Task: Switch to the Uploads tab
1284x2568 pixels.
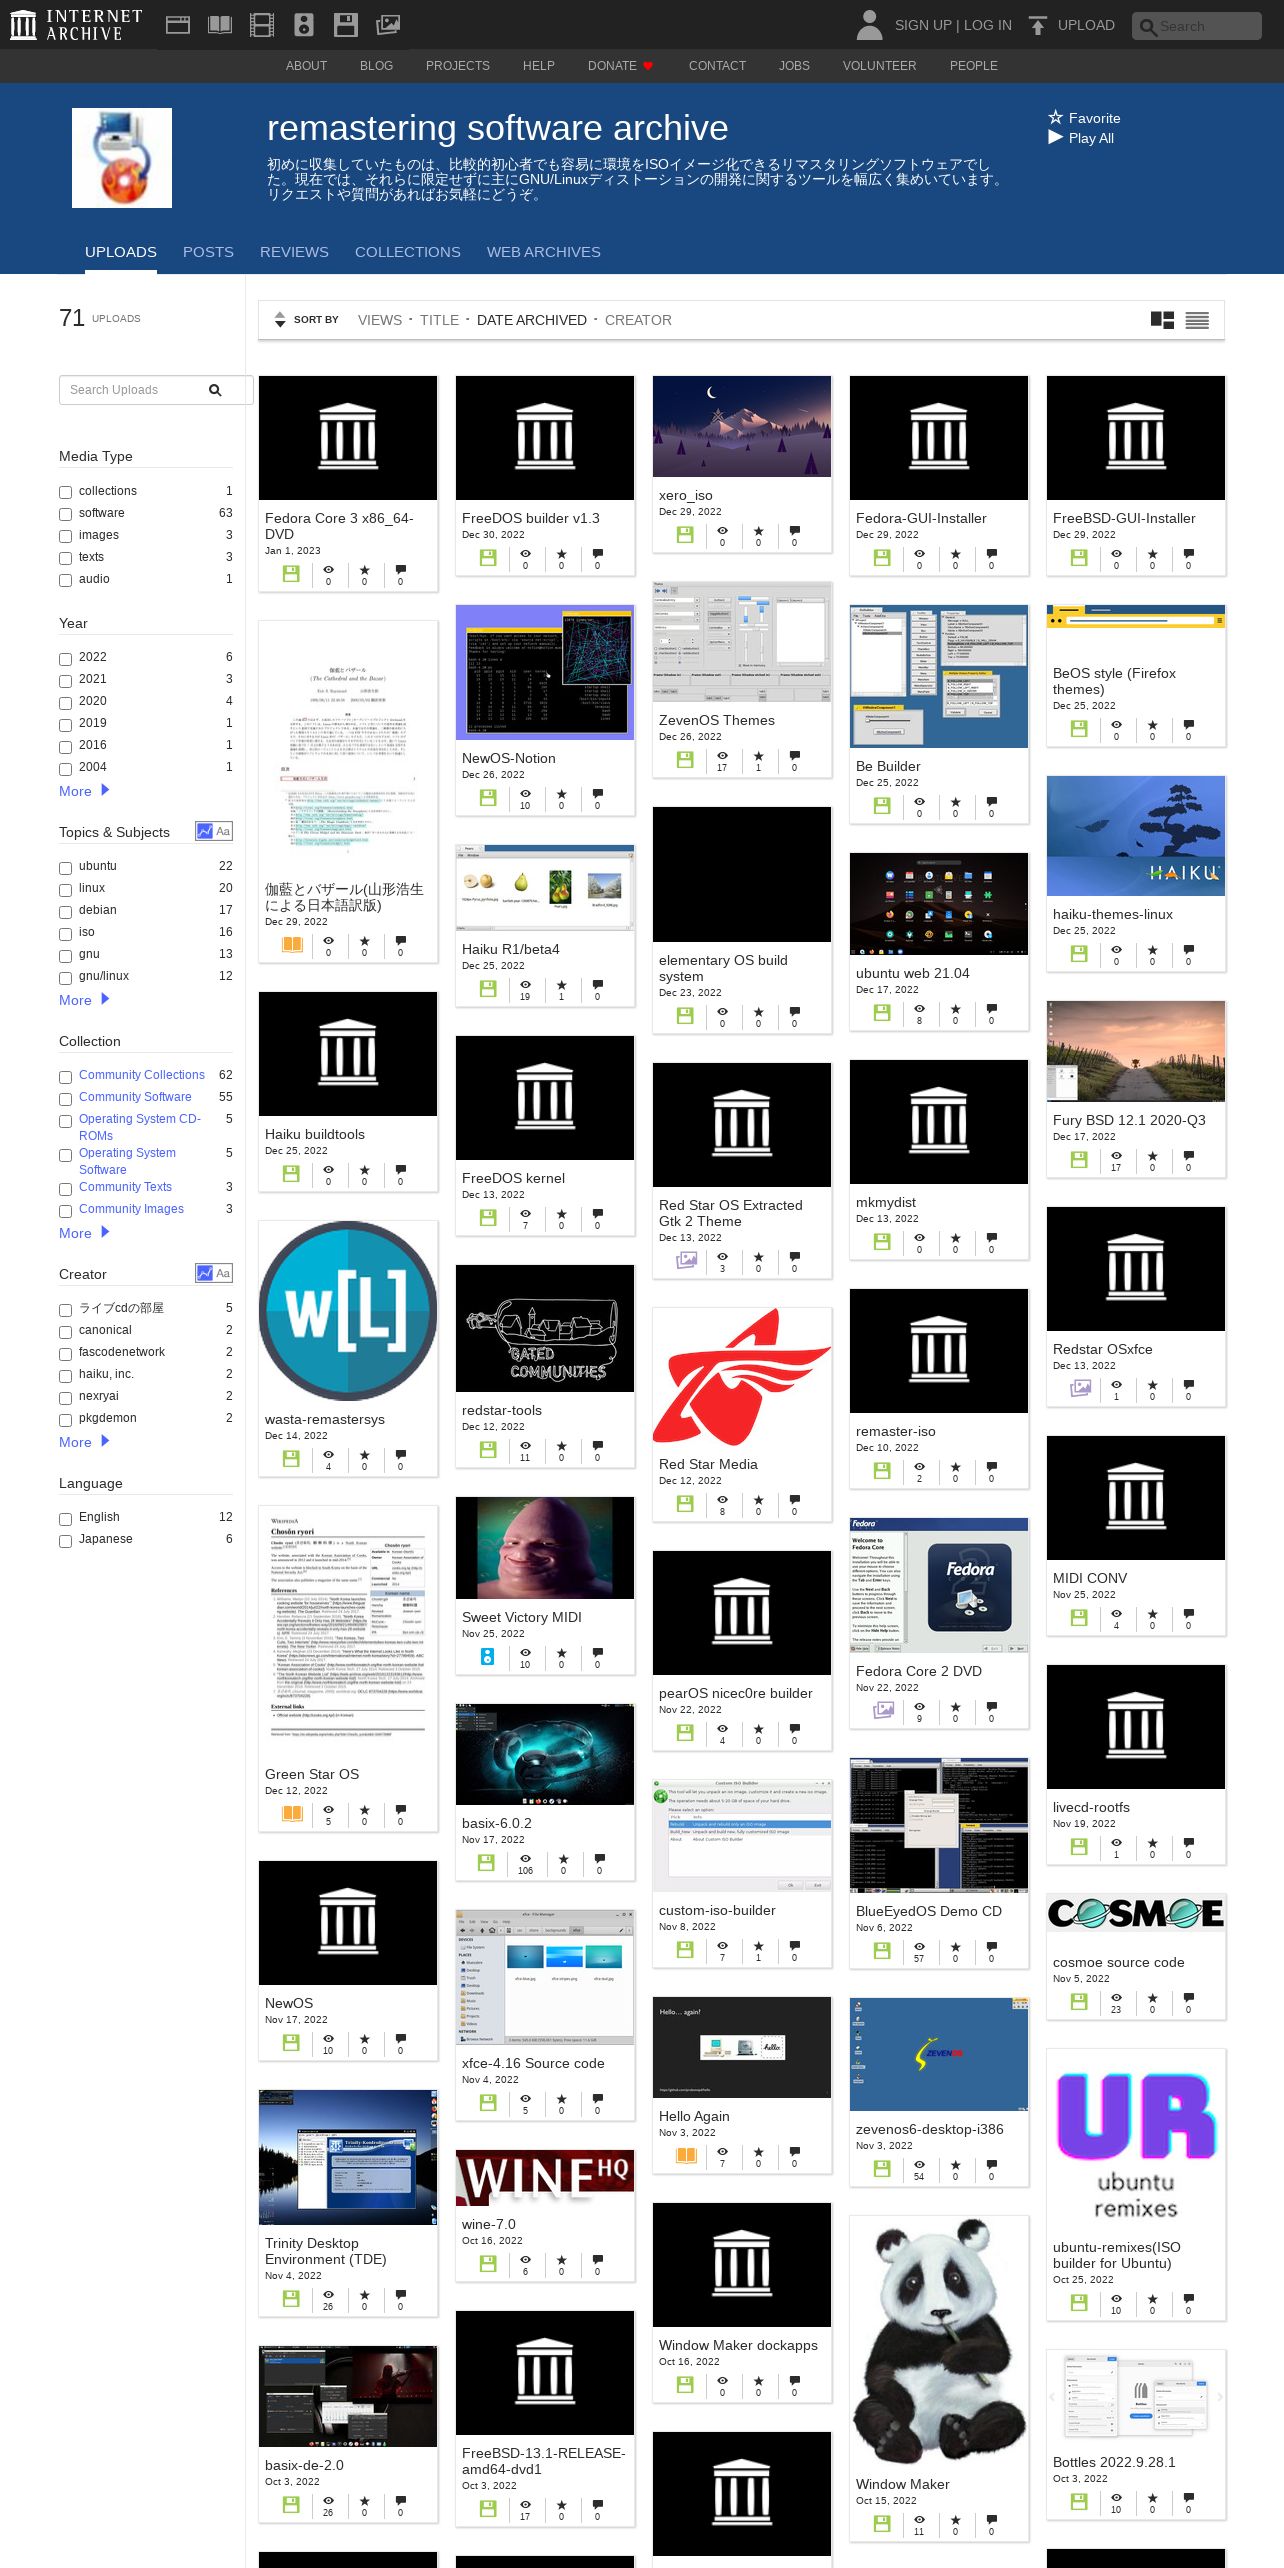Action: click(121, 252)
